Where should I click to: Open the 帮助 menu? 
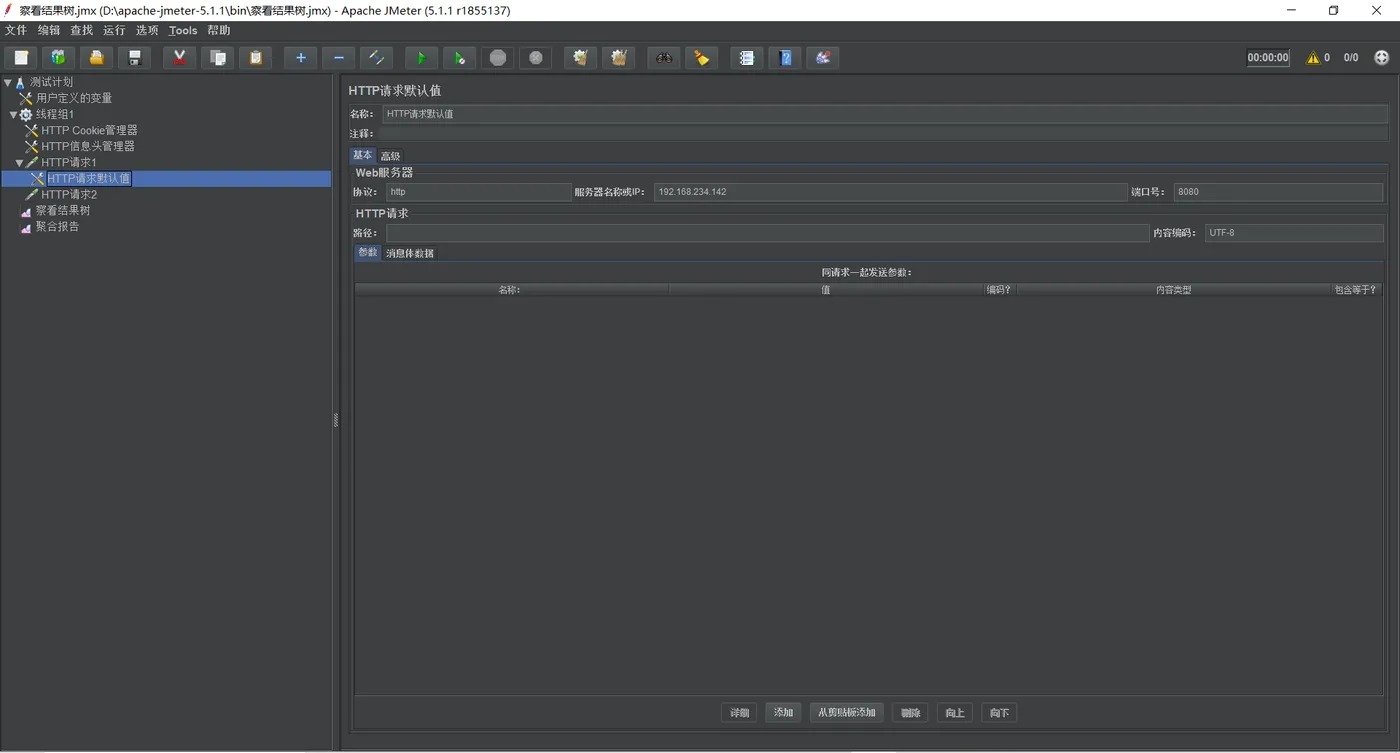[x=219, y=30]
